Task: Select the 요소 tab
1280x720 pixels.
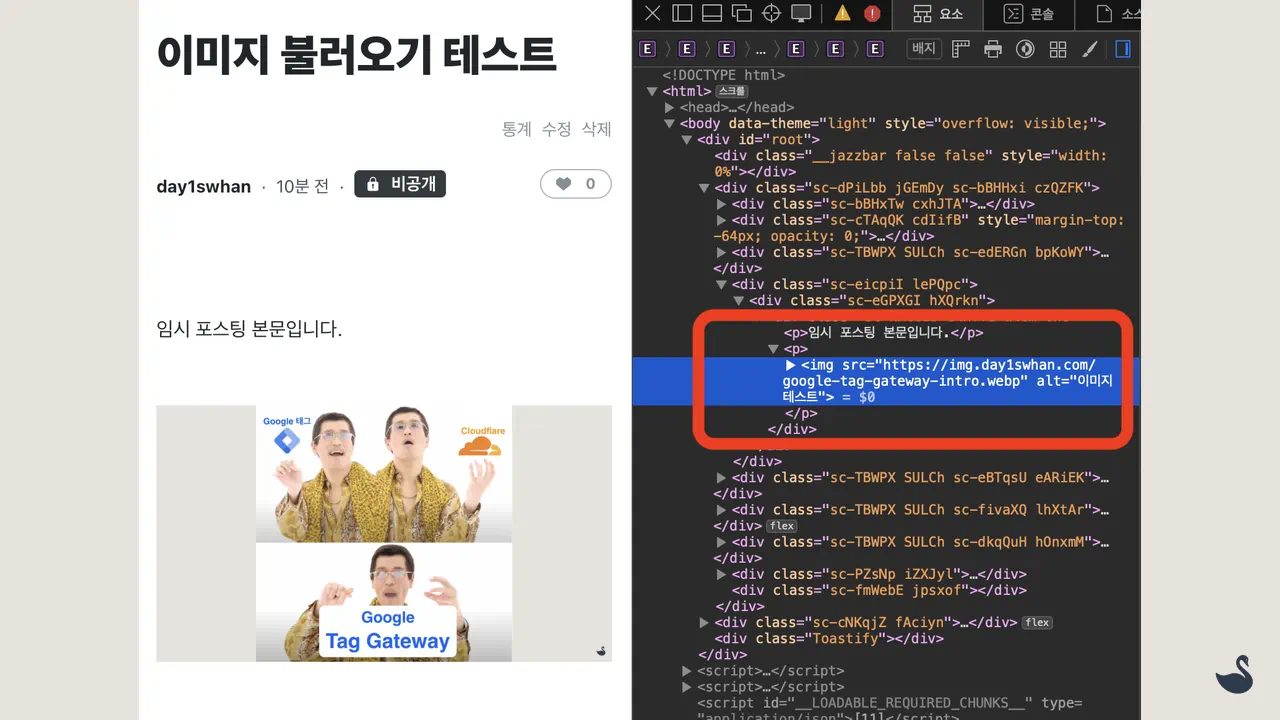Action: pos(937,14)
